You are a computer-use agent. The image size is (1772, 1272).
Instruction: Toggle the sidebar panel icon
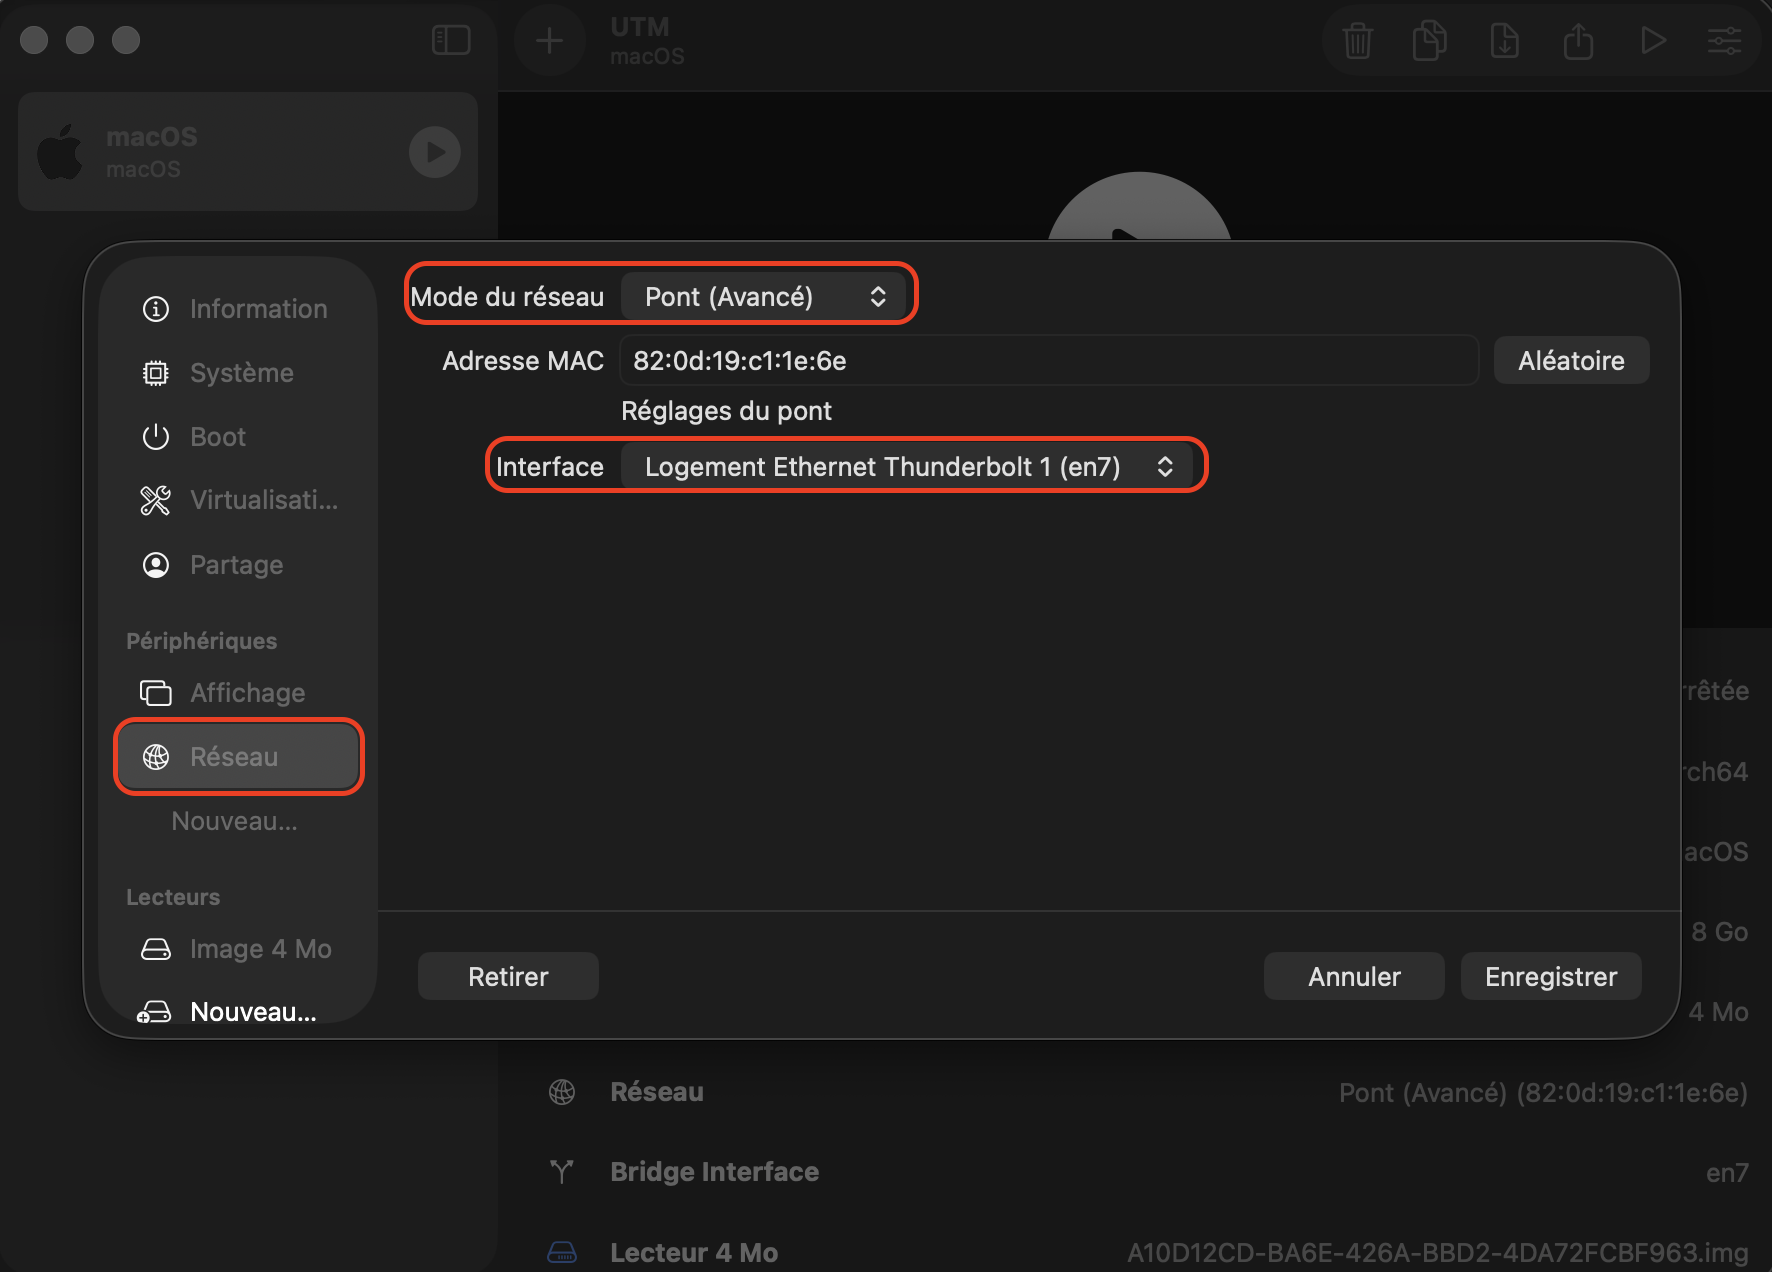pyautogui.click(x=451, y=40)
